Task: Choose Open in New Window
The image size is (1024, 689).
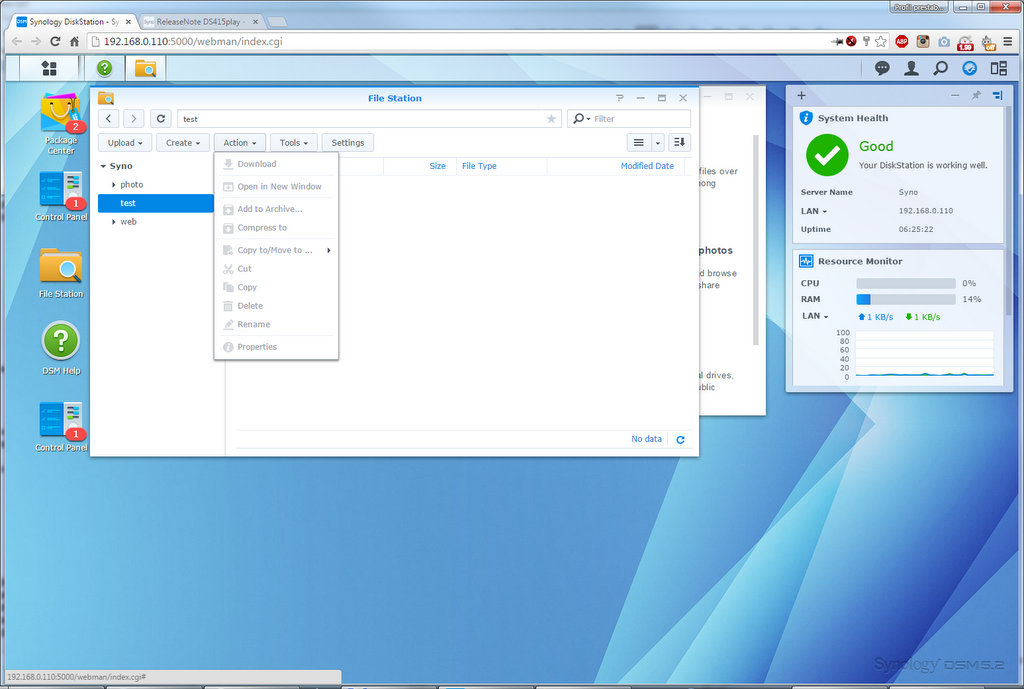Action: coord(276,186)
